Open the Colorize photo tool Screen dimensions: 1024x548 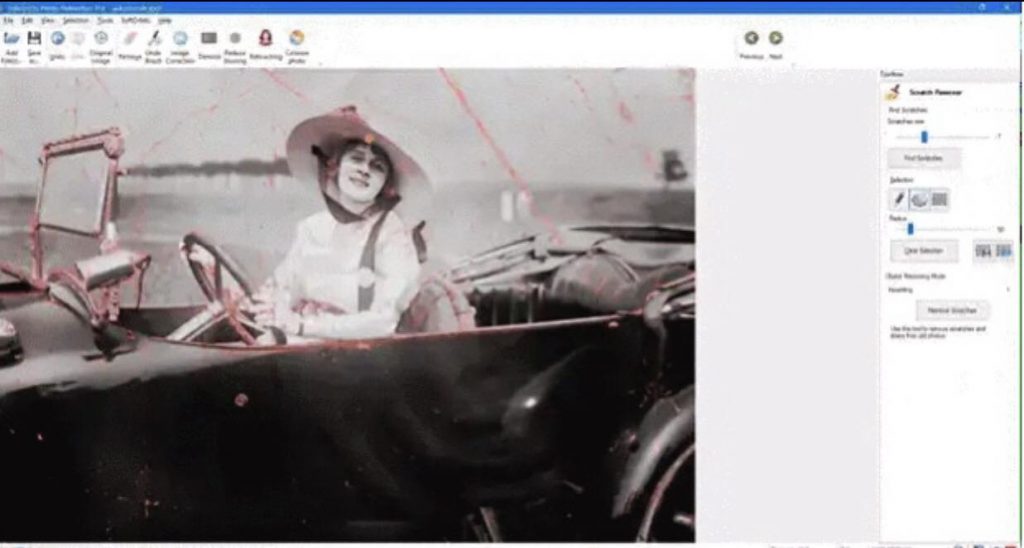tap(297, 43)
